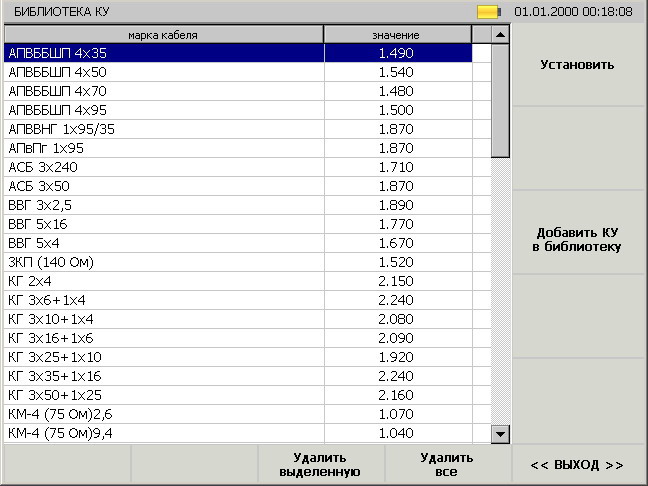Viewport: 648px width, 486px height.
Task: Click the scrollbar down arrow
Action: [x=500, y=434]
